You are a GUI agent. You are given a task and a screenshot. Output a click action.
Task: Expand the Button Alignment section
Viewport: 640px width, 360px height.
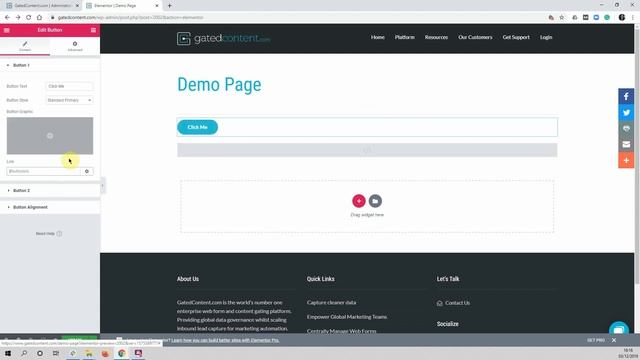tap(50, 207)
